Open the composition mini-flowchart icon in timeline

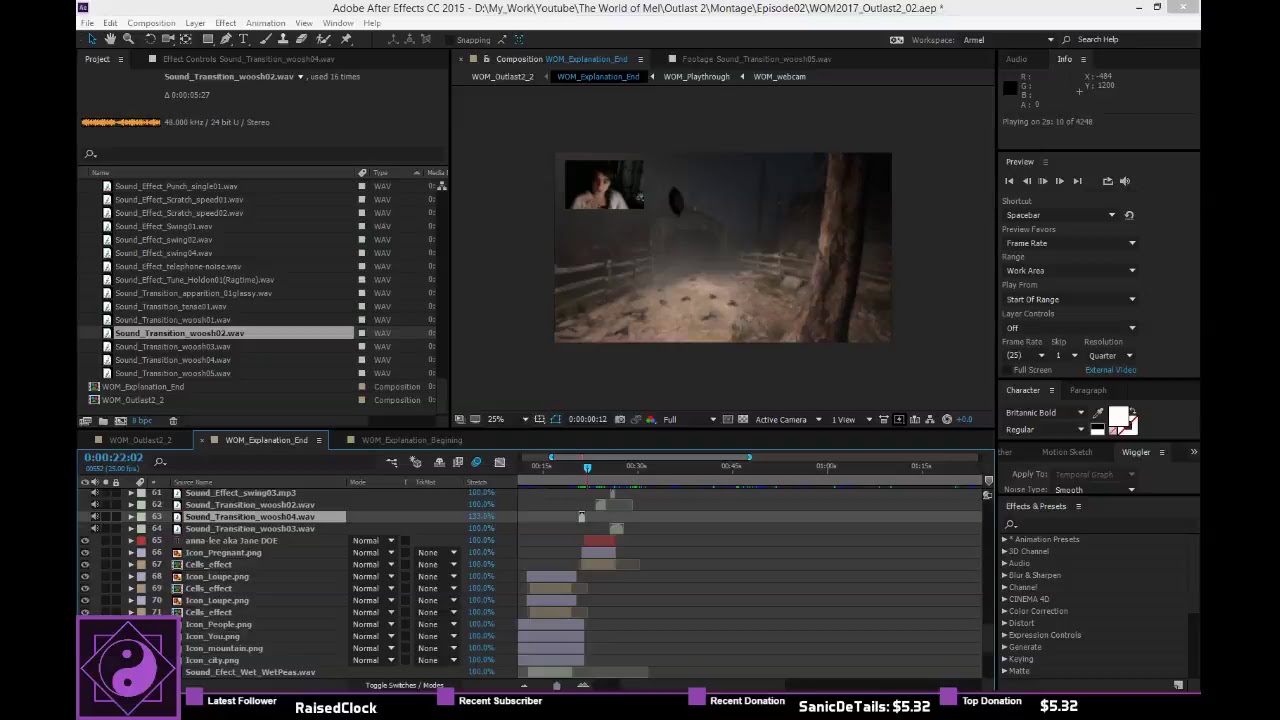tap(392, 462)
